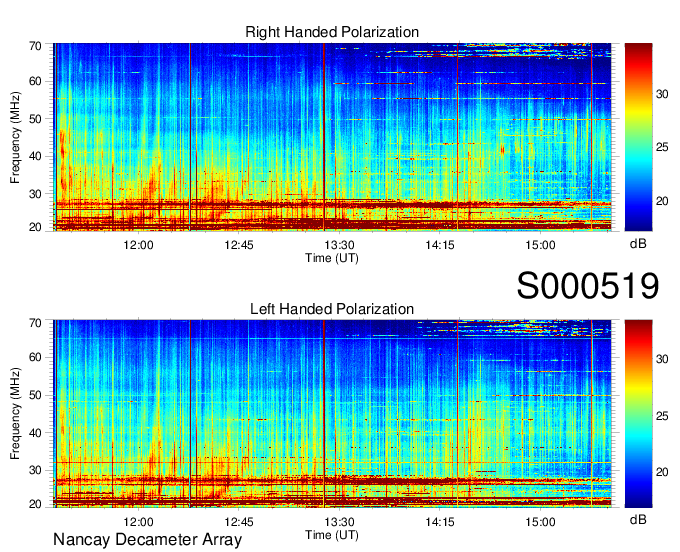
Task: Click the 12:45 time tick under Left Handed plot
Action: pyautogui.click(x=239, y=522)
